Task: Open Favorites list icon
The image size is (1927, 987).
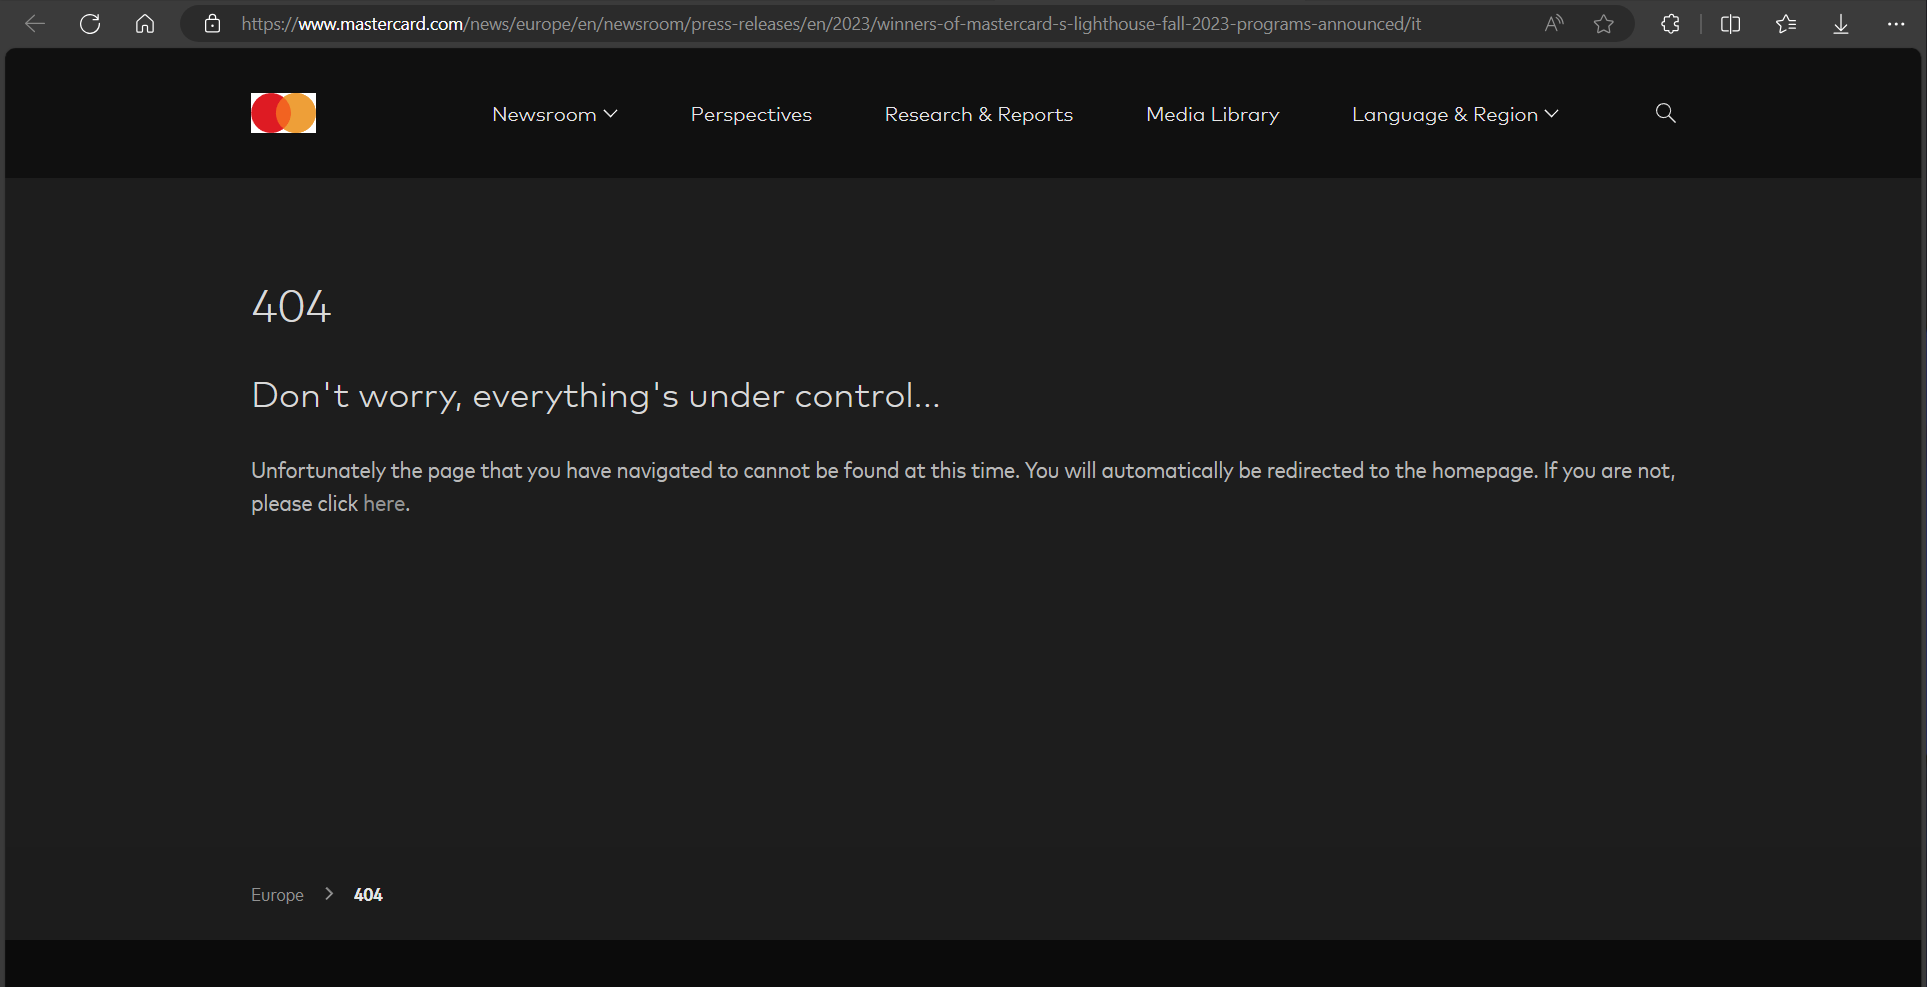Action: pos(1786,24)
